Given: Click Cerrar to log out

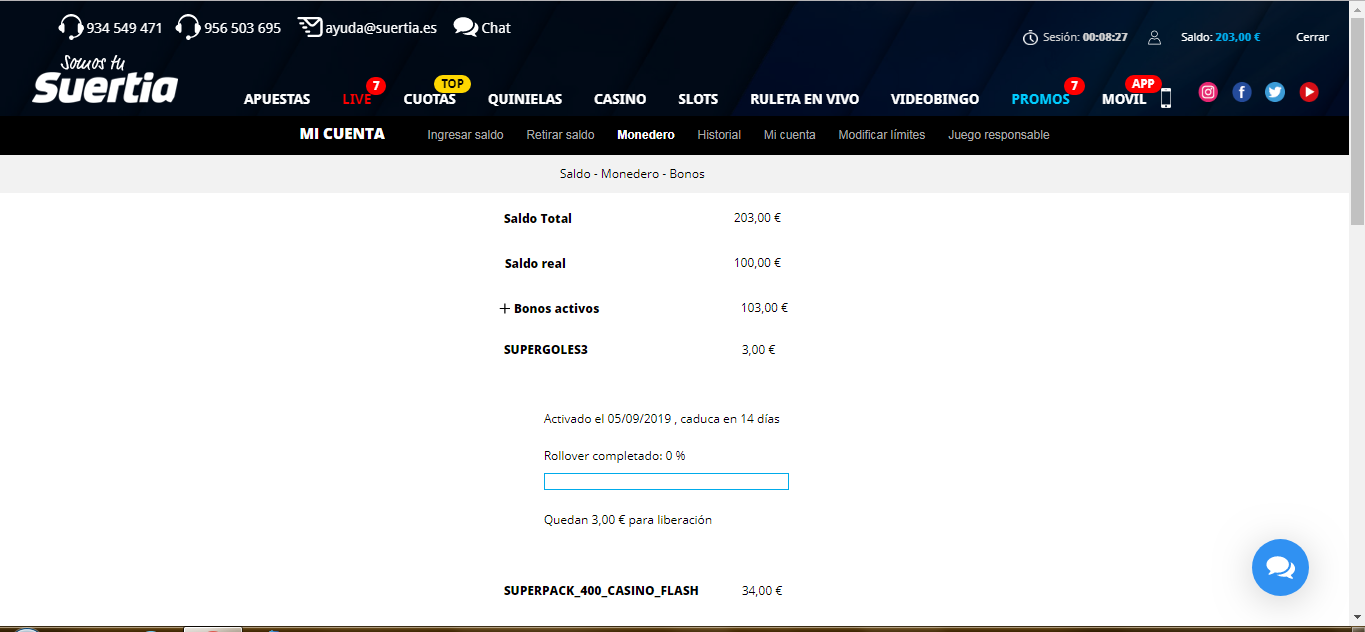Looking at the screenshot, I should pyautogui.click(x=1312, y=37).
